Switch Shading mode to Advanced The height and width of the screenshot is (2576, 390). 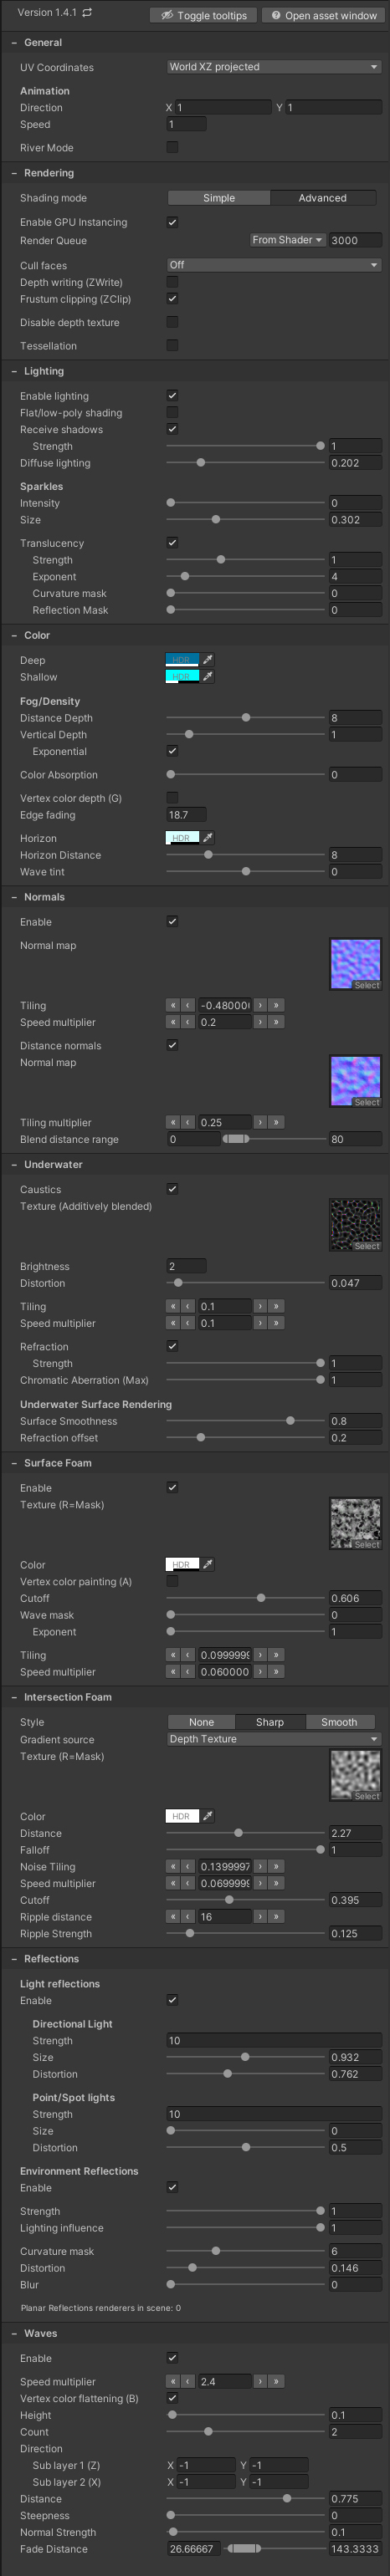coord(322,198)
